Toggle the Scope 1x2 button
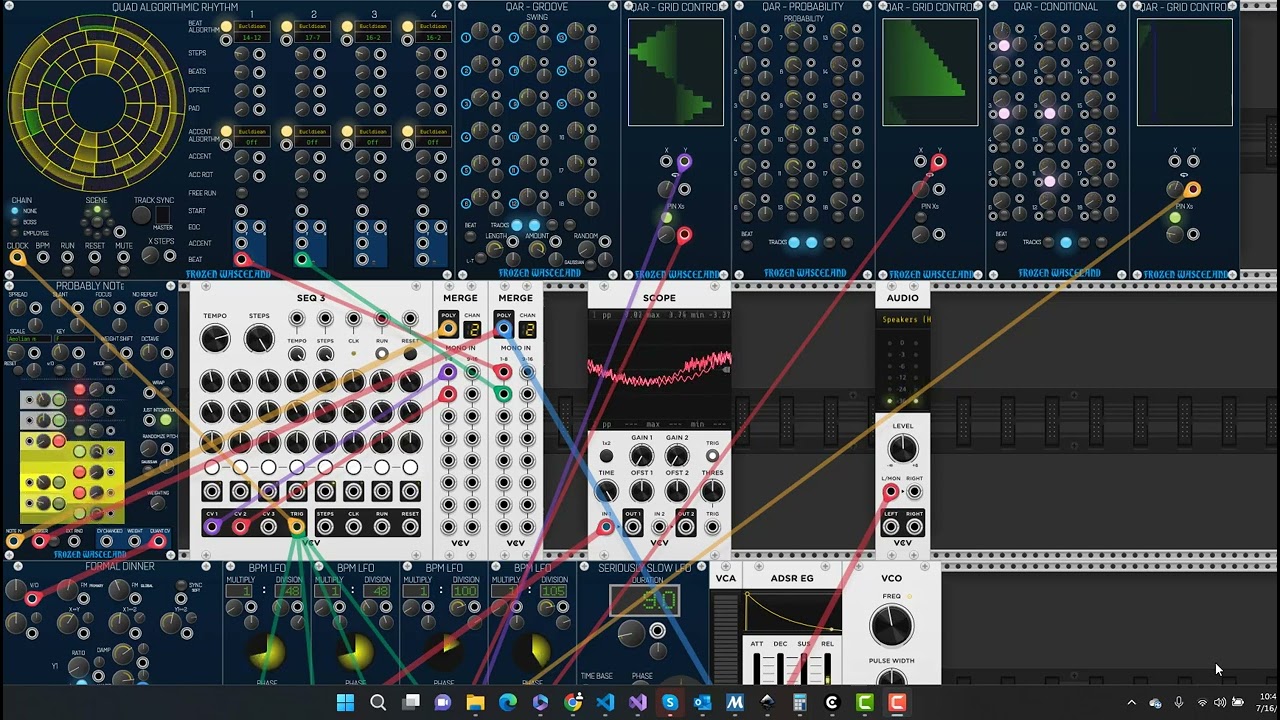1280x720 pixels. pos(606,456)
